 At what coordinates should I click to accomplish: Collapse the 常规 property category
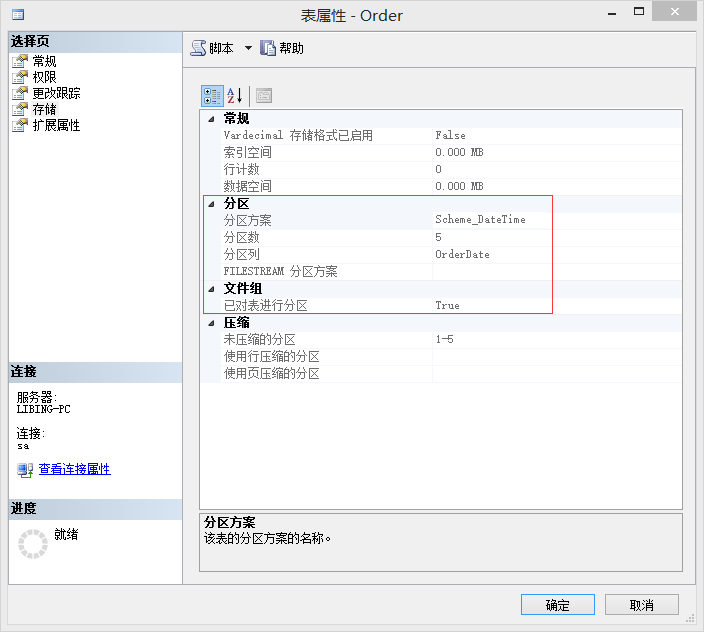tap(211, 119)
